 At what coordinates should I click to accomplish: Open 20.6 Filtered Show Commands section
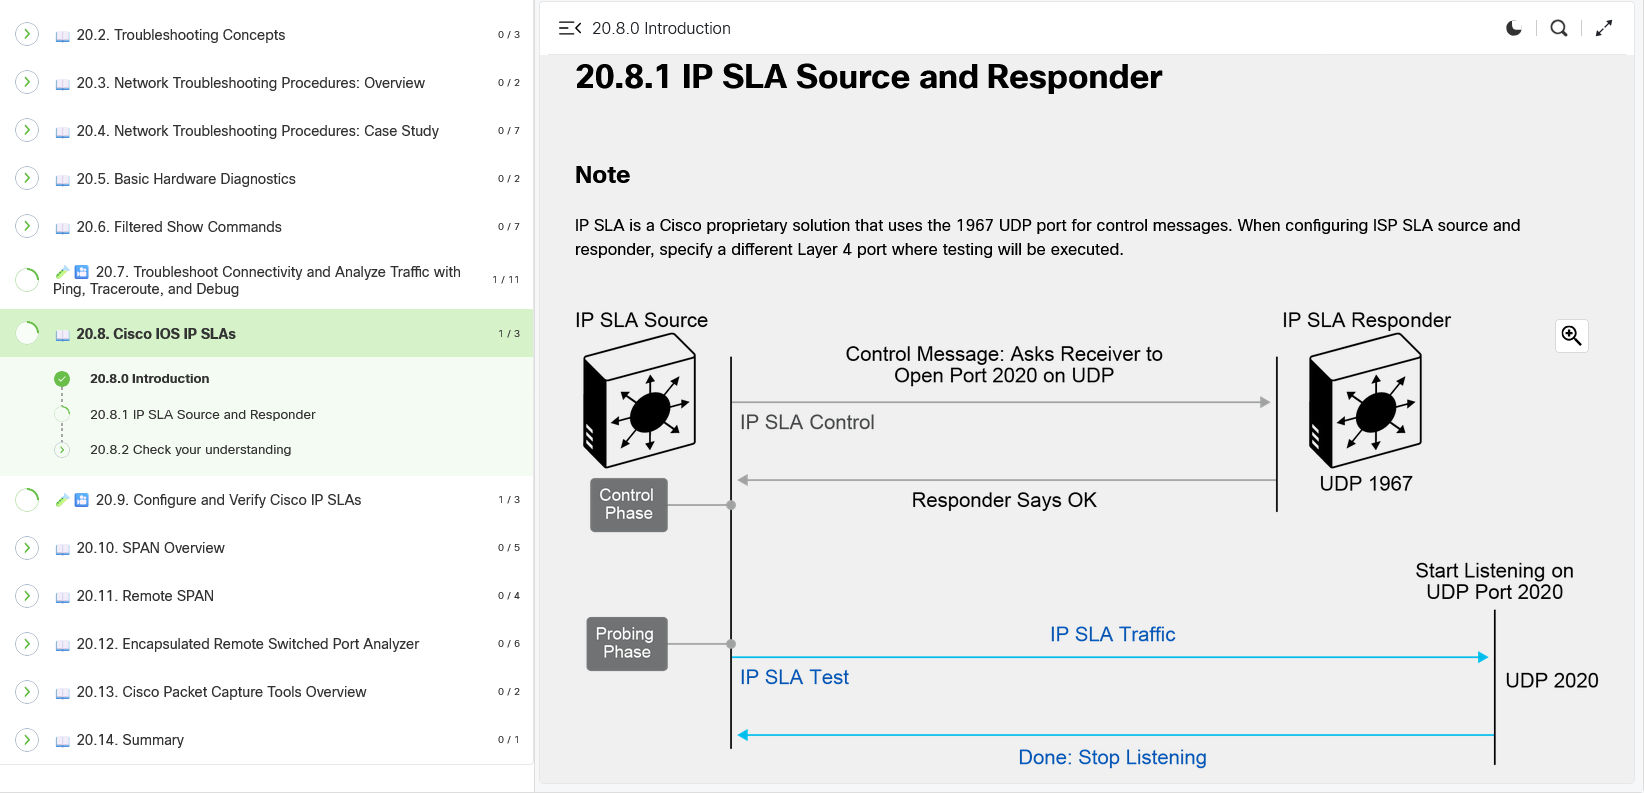tap(179, 227)
